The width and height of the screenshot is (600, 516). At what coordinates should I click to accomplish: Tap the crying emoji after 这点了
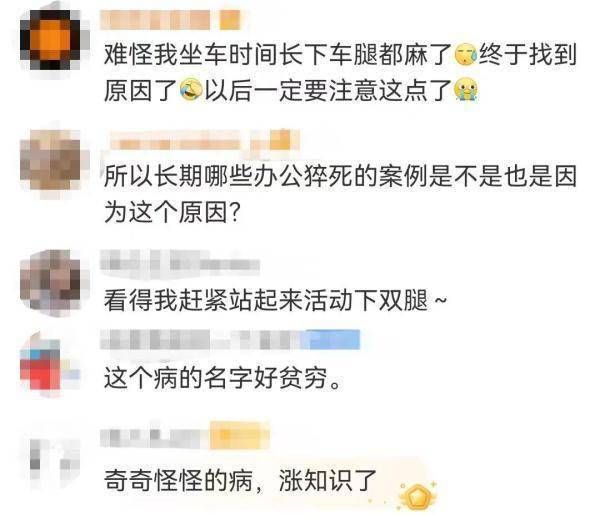[x=465, y=90]
